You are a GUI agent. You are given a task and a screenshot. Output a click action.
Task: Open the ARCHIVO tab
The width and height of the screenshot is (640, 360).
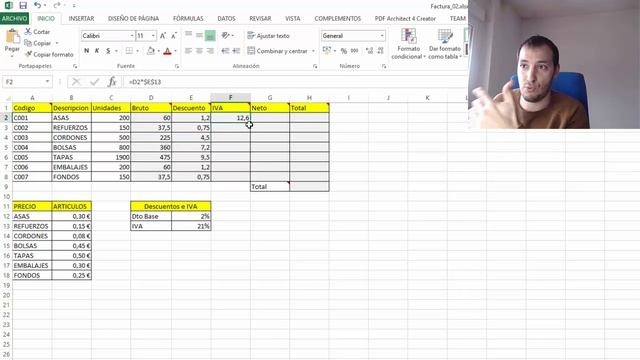coord(14,18)
